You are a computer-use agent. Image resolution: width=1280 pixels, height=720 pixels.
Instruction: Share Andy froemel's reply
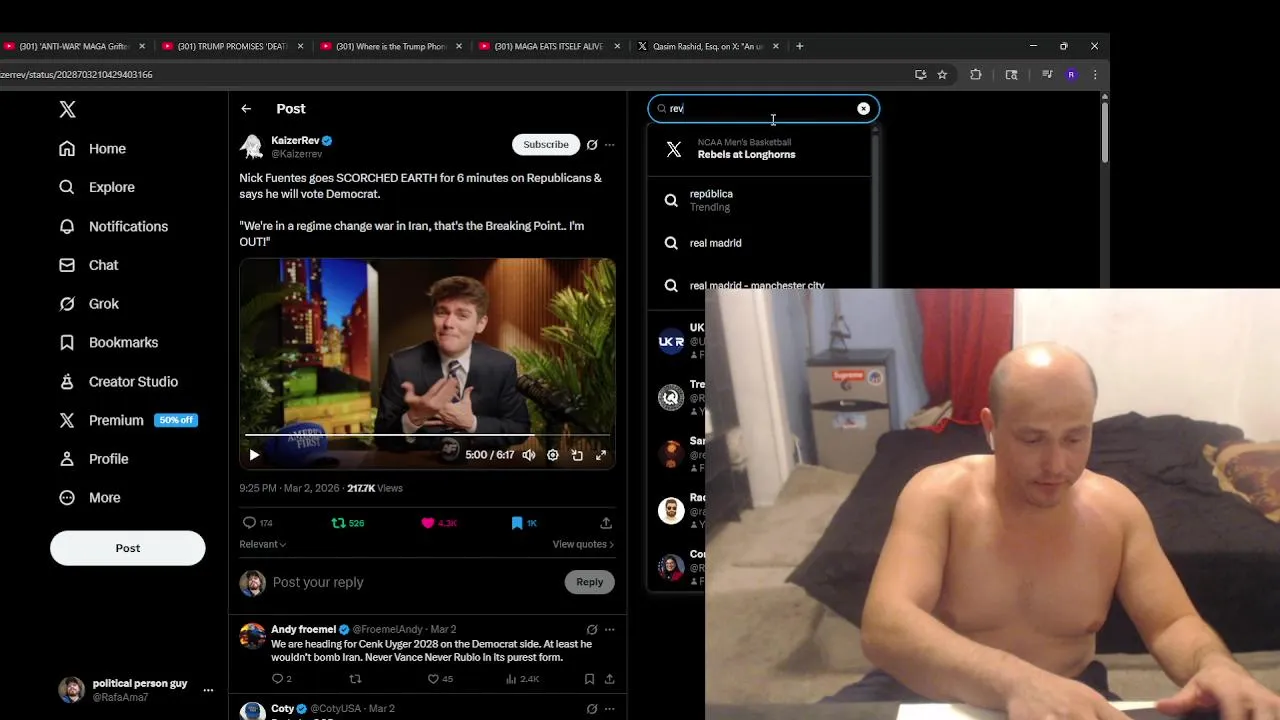tap(609, 679)
